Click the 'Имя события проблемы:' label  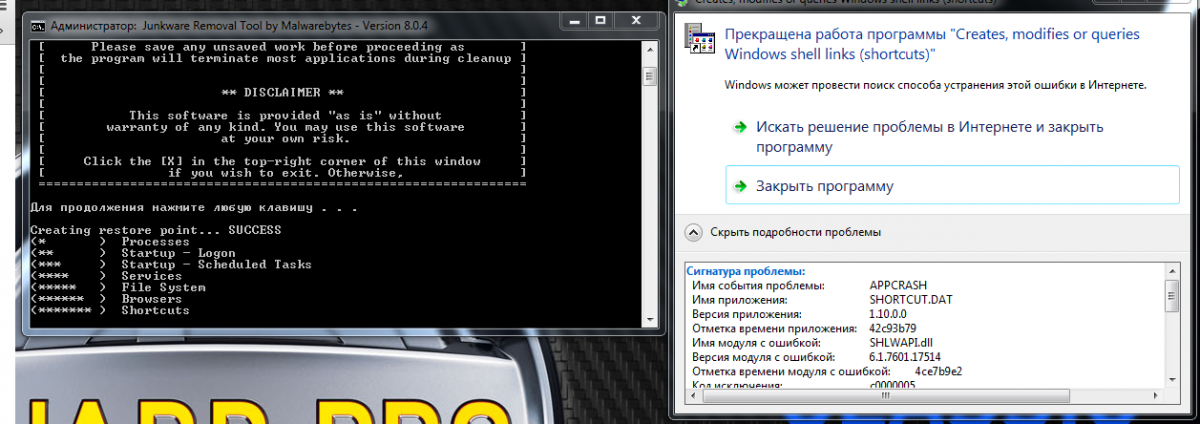click(759, 285)
